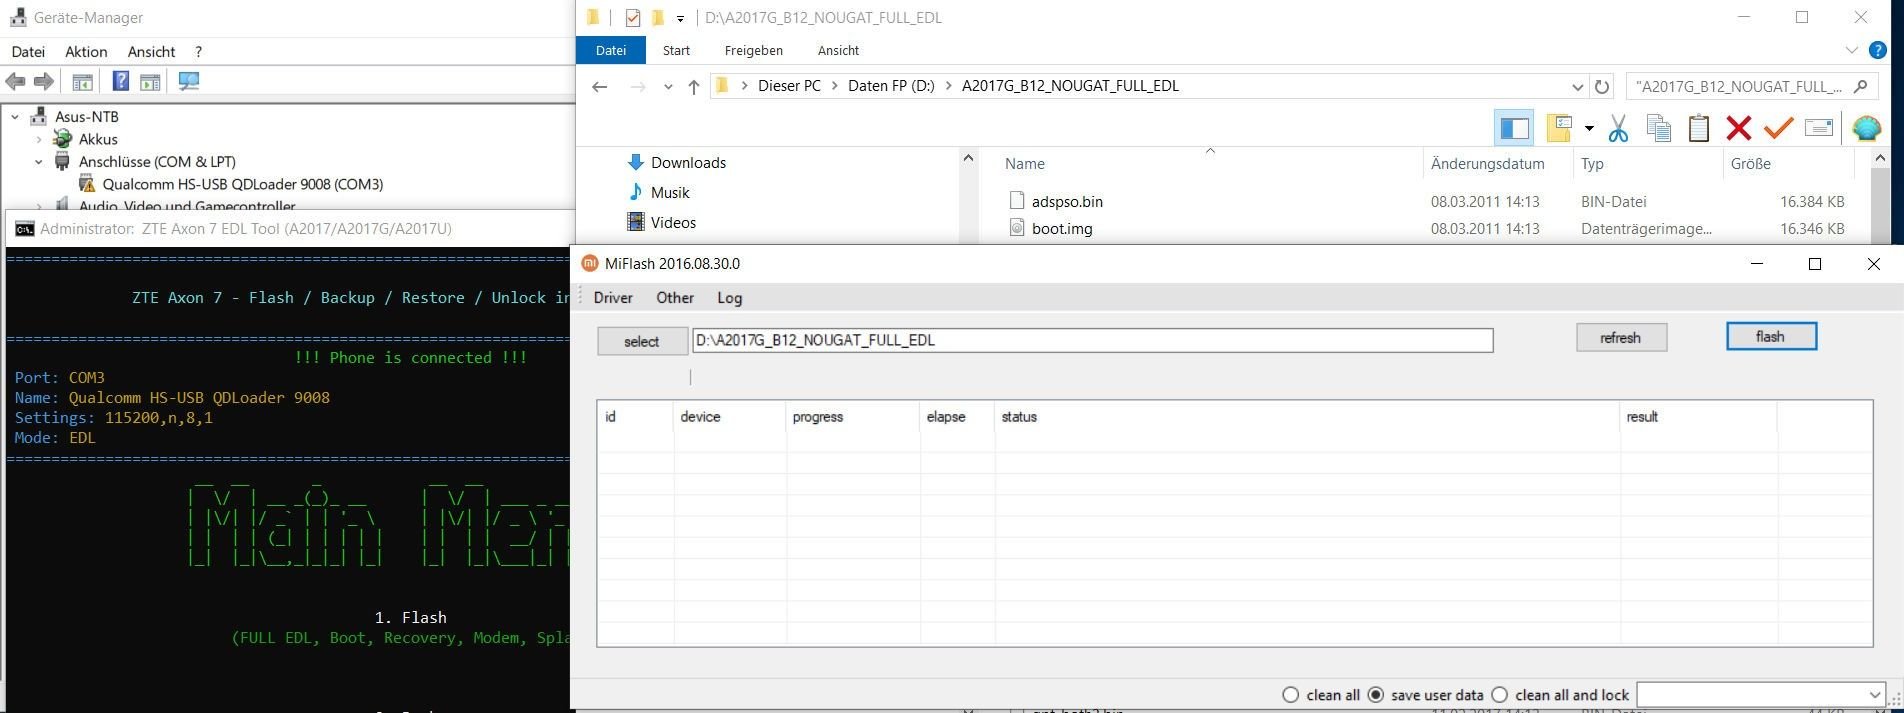The height and width of the screenshot is (713, 1904).
Task: Open the Explorer address history dropdown
Action: click(1577, 87)
